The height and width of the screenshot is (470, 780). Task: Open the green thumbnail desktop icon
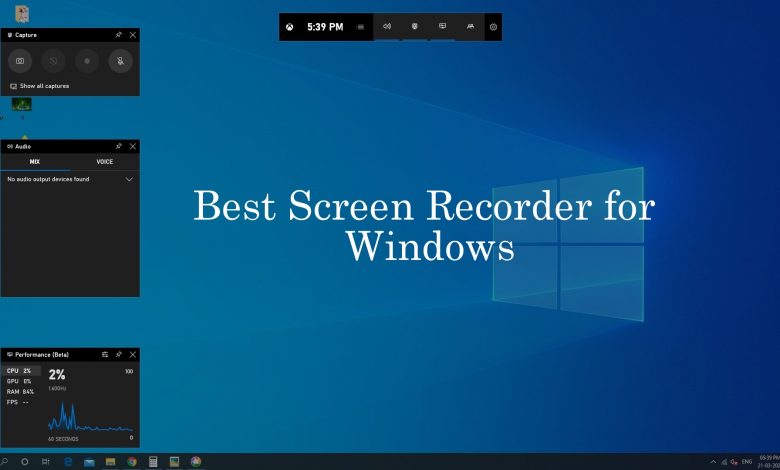pyautogui.click(x=21, y=104)
